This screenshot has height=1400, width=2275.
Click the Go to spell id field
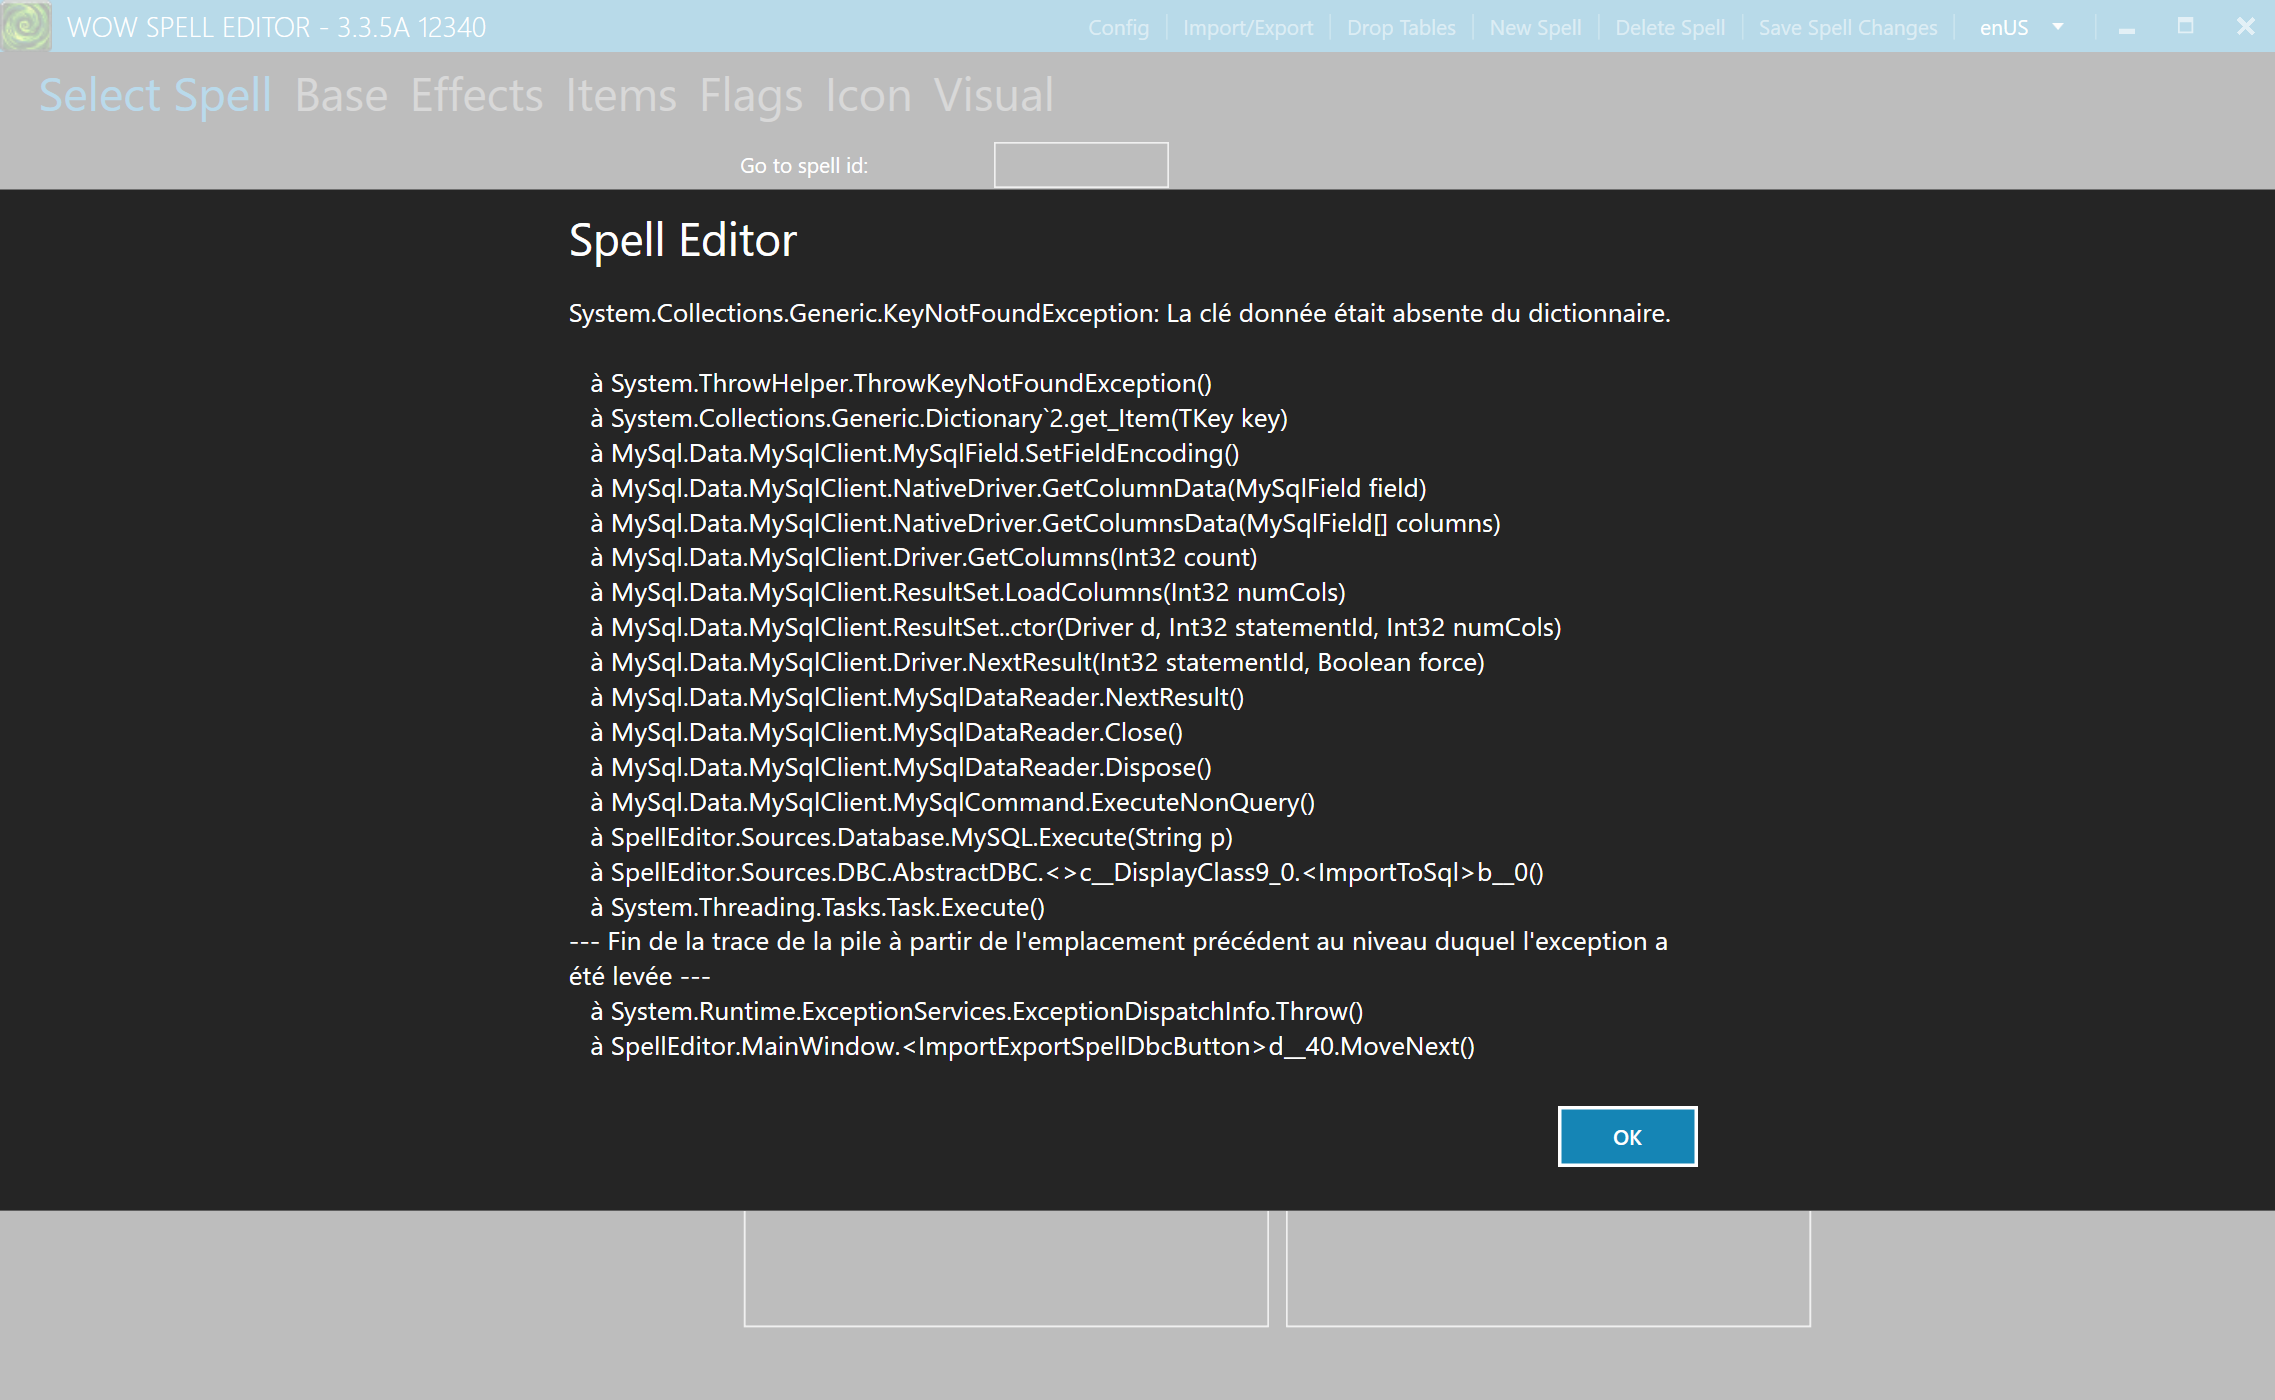pyautogui.click(x=1080, y=163)
